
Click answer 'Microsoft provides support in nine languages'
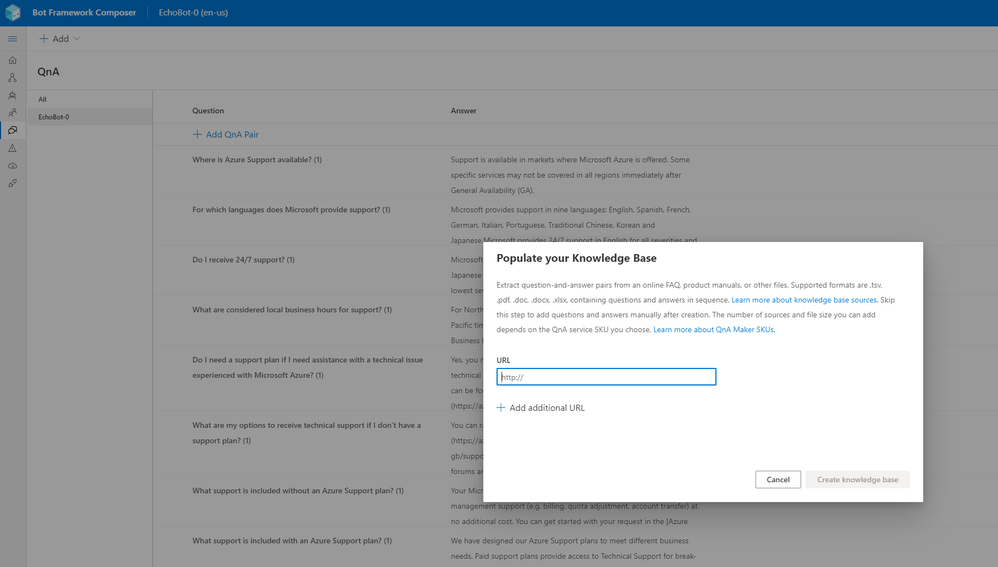573,225
